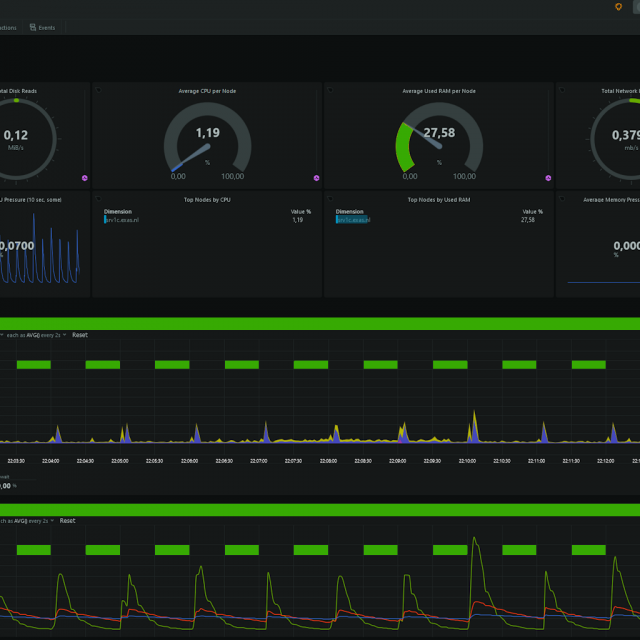Click the 22:07:00 mark on upper chart timeline
The height and width of the screenshot is (640, 640).
[x=259, y=461]
